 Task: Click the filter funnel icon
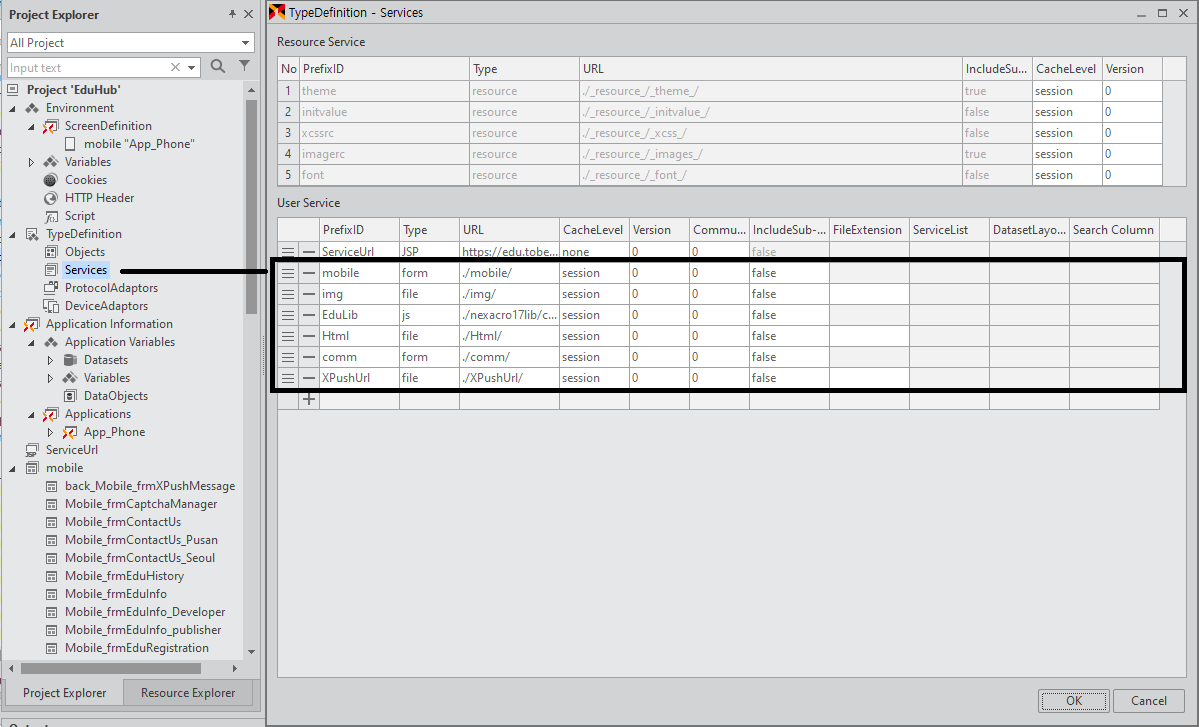[x=244, y=67]
